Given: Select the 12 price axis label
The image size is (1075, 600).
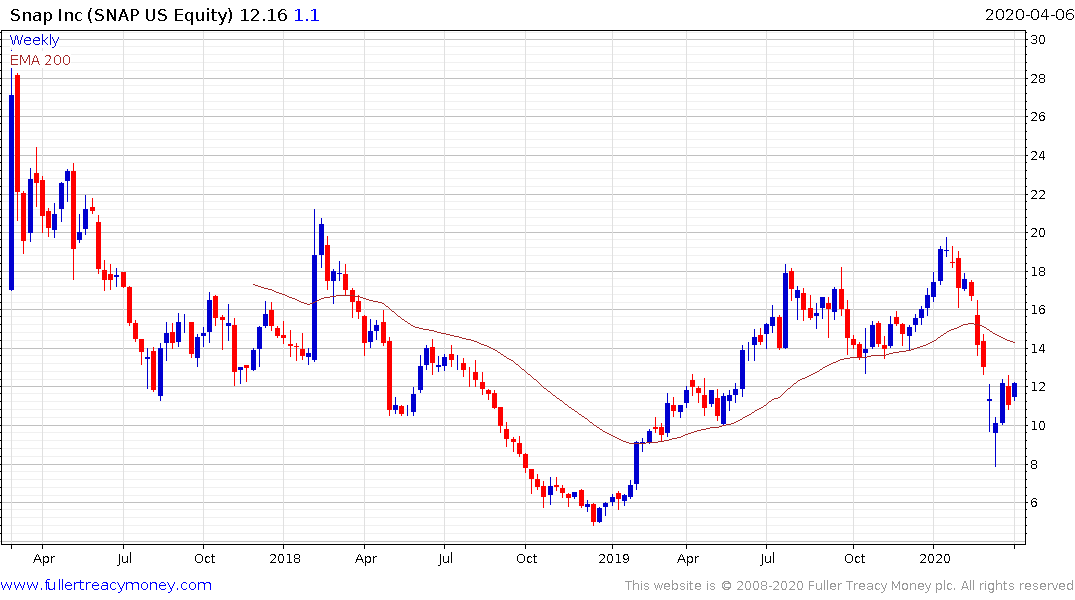Looking at the screenshot, I should [x=1038, y=387].
